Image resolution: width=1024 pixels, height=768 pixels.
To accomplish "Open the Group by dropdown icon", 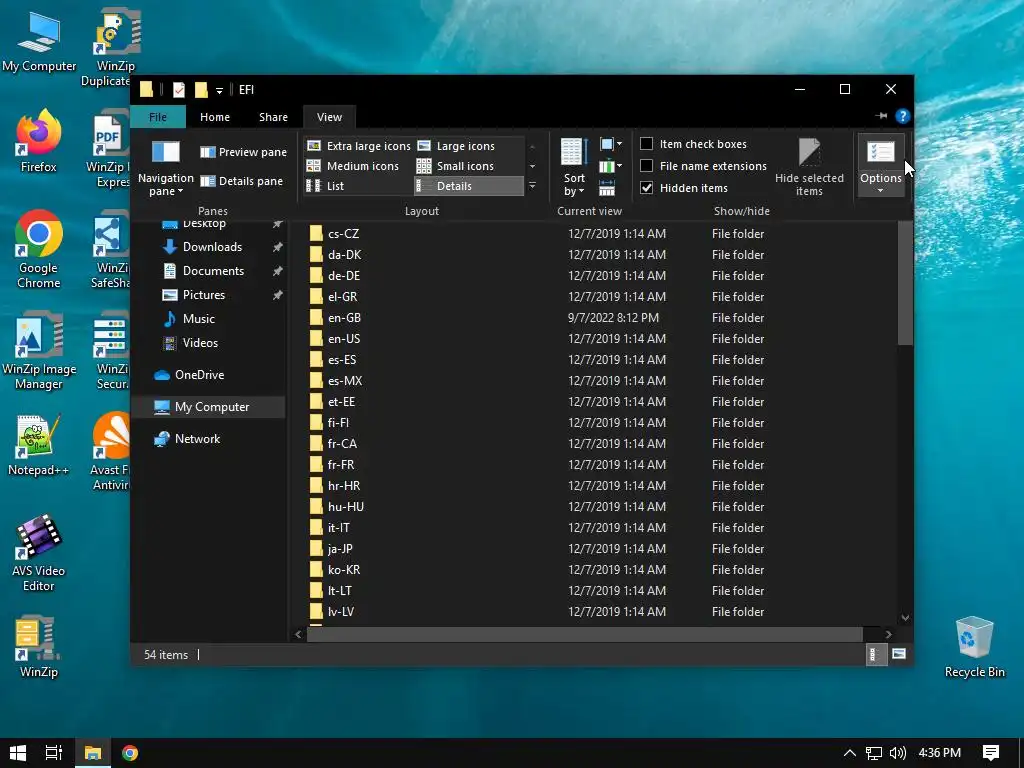I will pyautogui.click(x=611, y=144).
